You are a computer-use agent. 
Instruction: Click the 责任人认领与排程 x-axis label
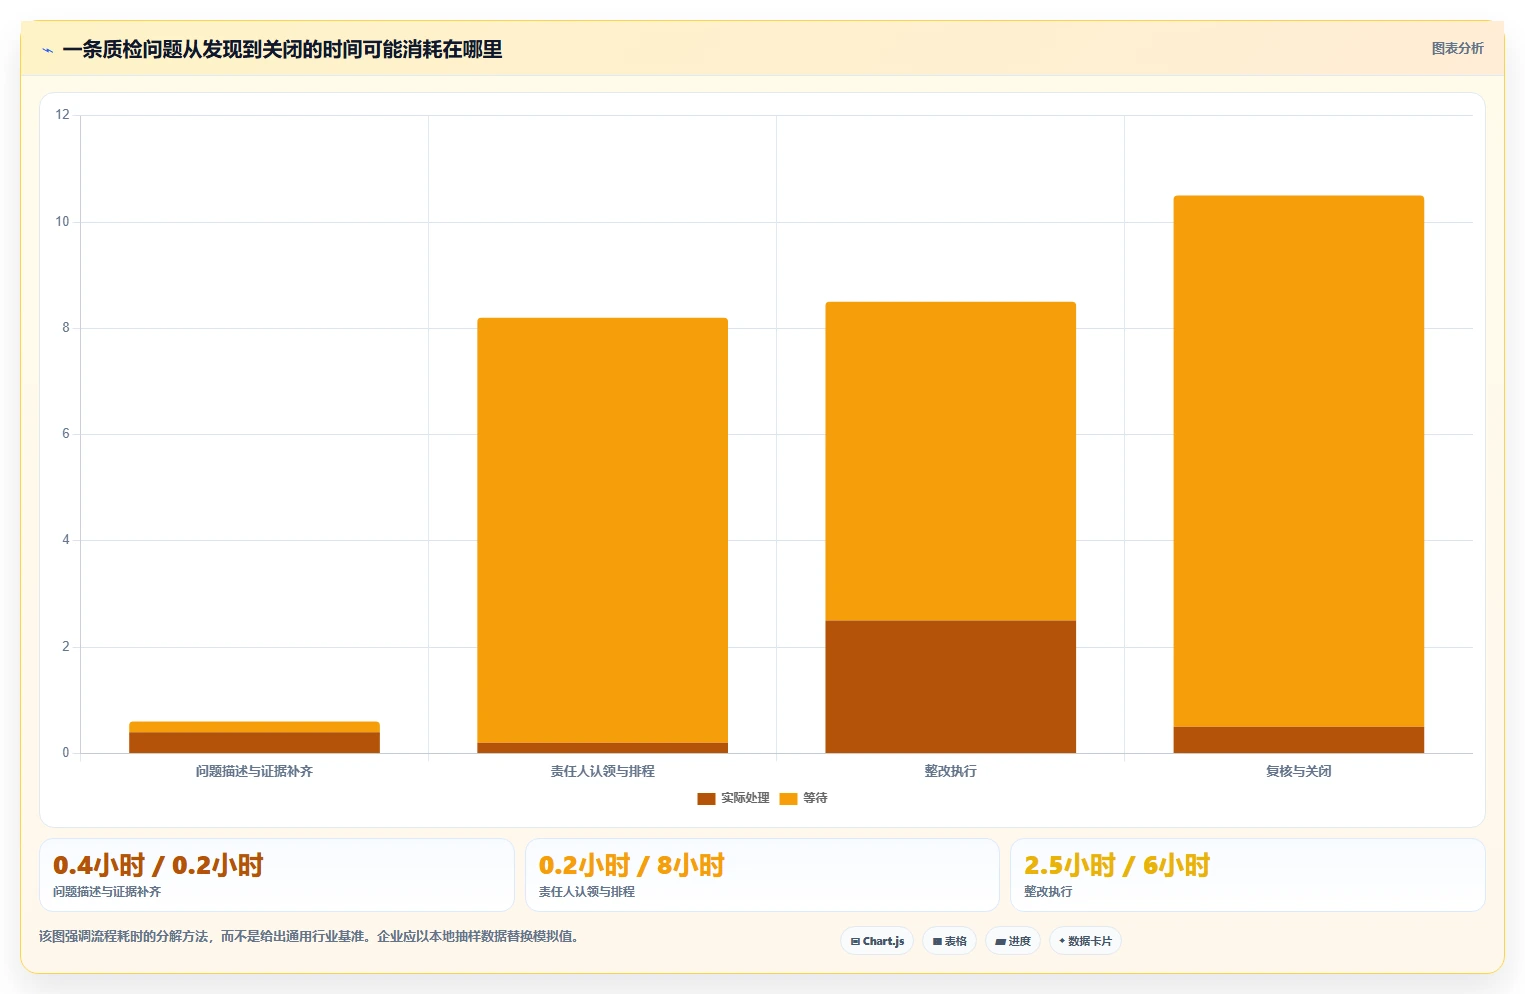click(x=602, y=771)
